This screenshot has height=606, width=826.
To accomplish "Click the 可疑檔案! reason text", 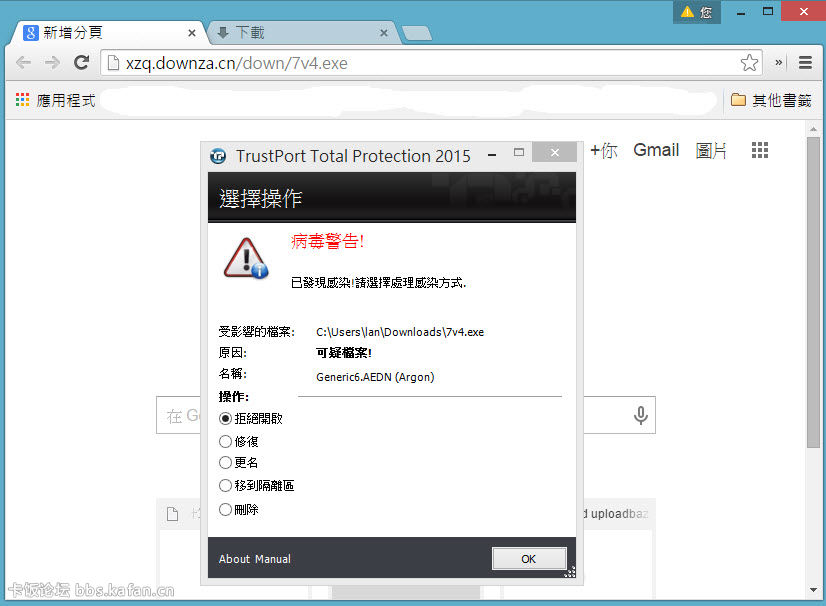I will pyautogui.click(x=343, y=353).
